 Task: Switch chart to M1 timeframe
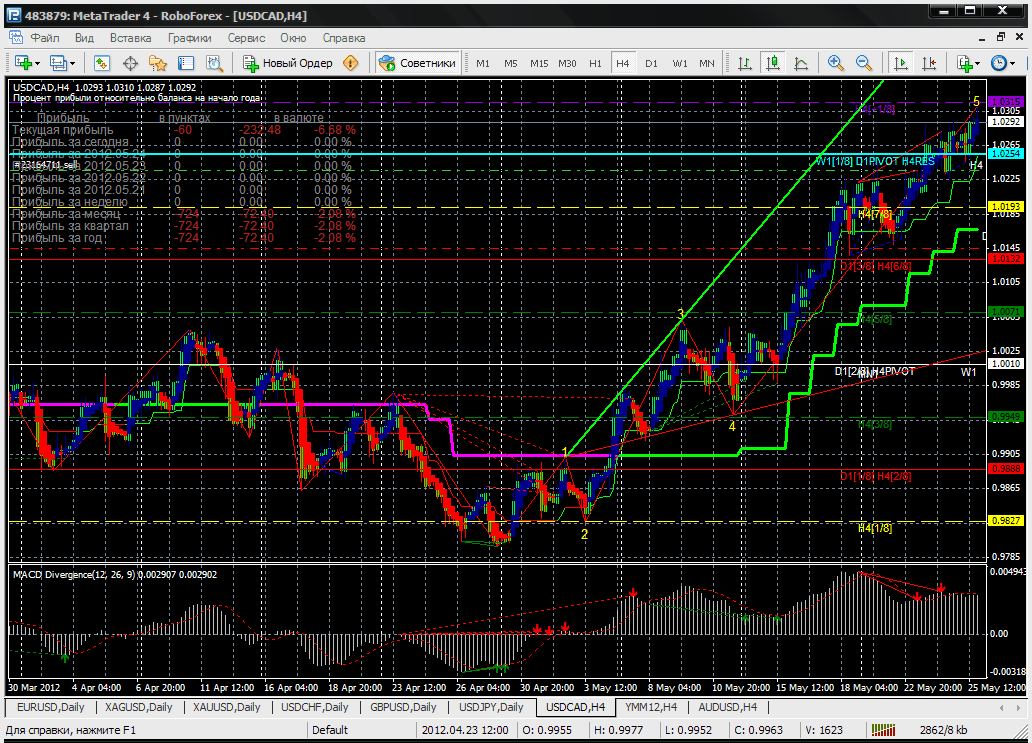[483, 64]
